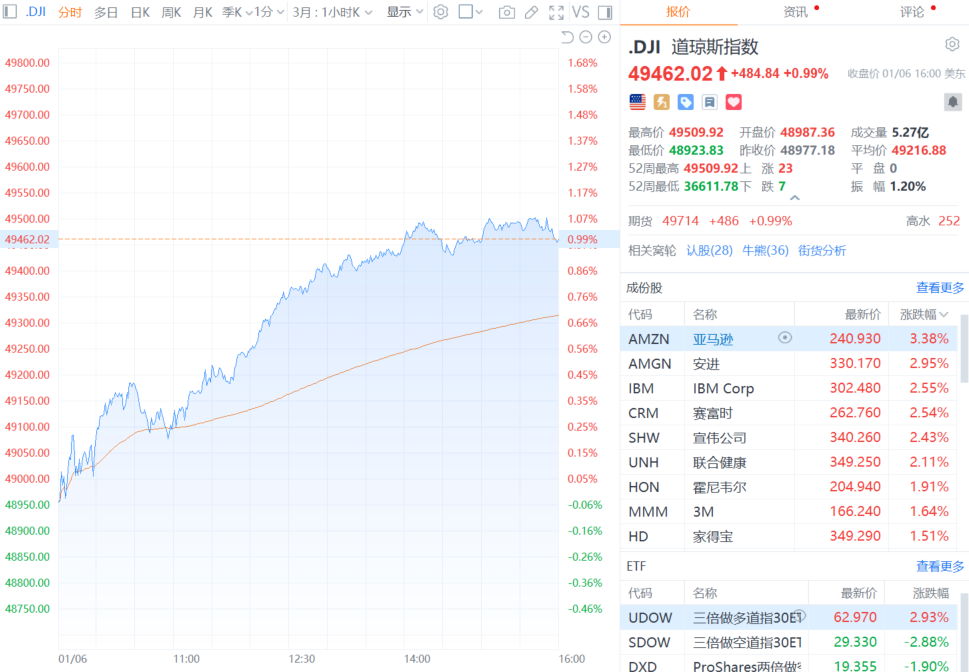Select the pencil drawing tool
Image resolution: width=969 pixels, height=672 pixels.
531,12
